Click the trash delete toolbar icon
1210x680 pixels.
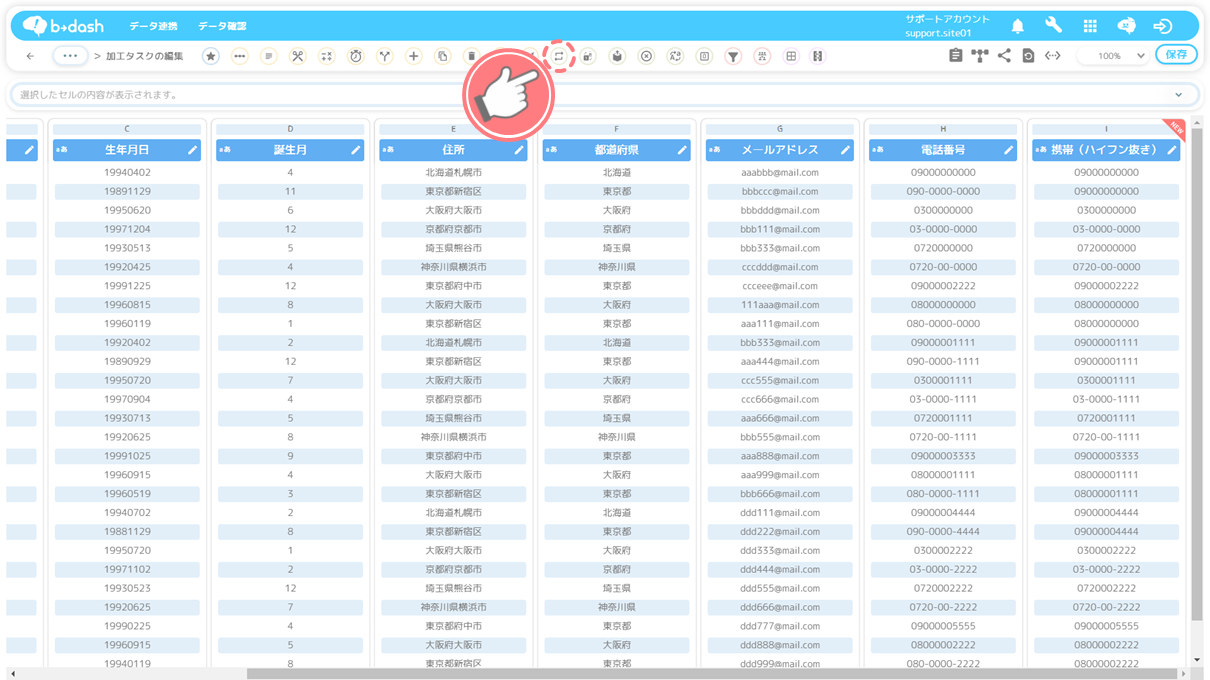coord(471,56)
